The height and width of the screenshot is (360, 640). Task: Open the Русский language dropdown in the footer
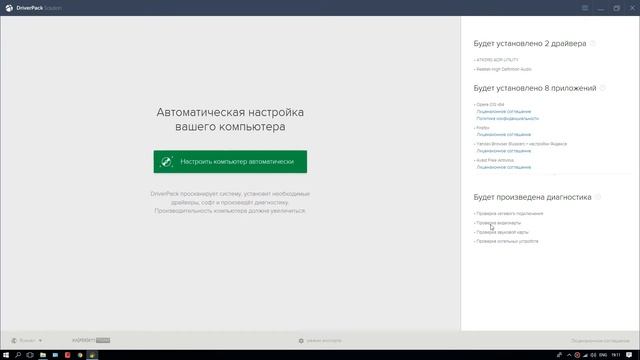tap(31, 340)
